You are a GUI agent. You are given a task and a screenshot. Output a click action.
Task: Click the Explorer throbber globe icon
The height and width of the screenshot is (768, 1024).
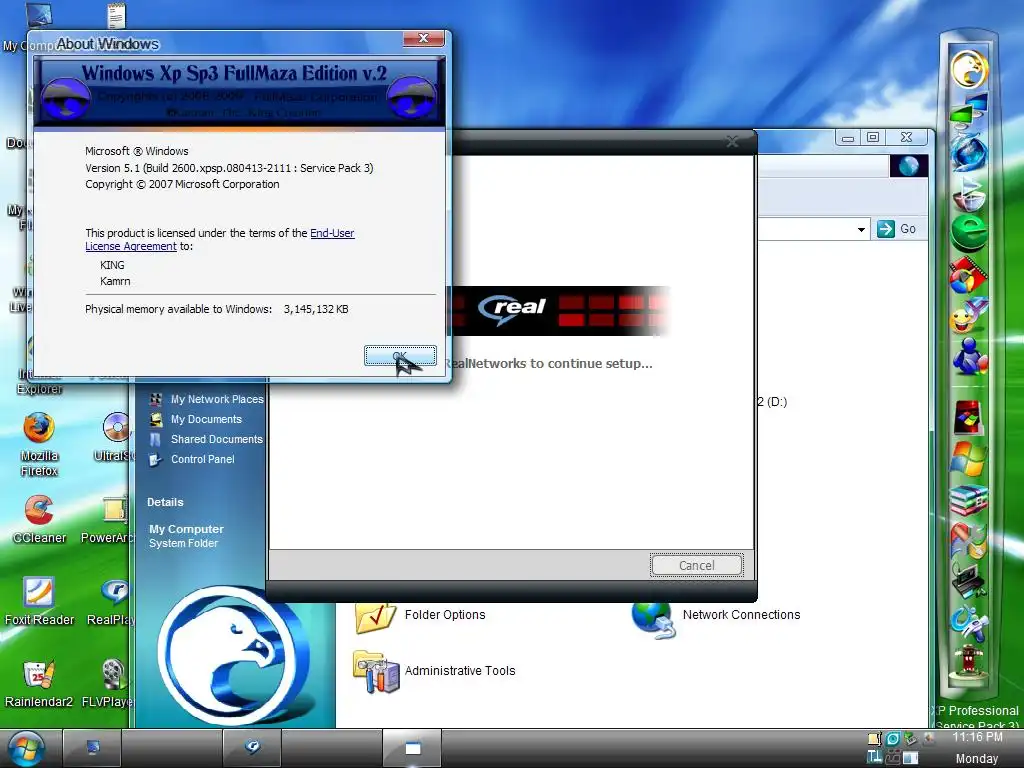pyautogui.click(x=908, y=166)
